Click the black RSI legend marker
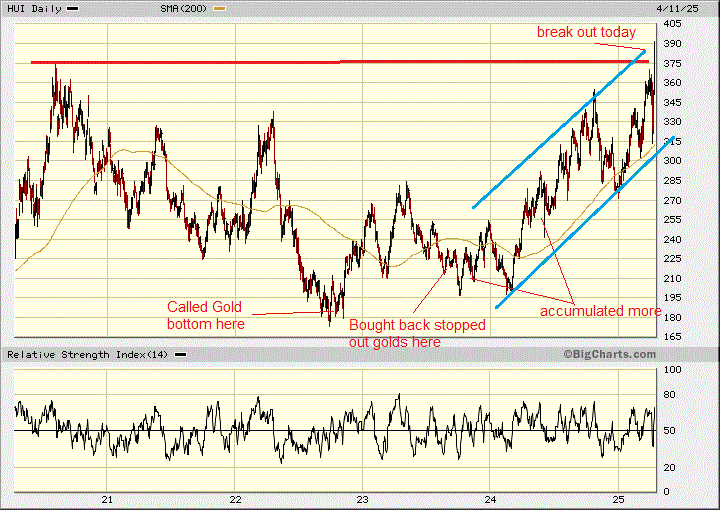720x510 pixels. (180, 355)
